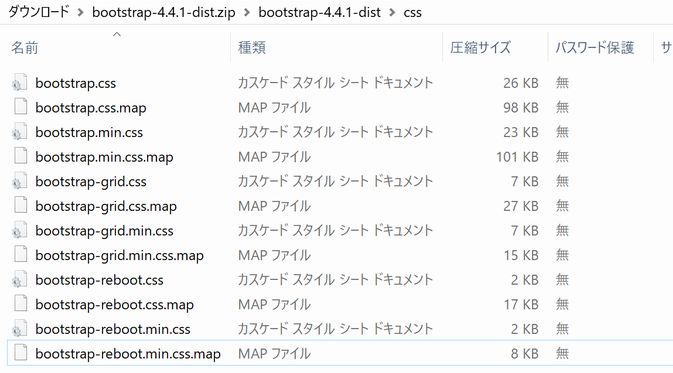Click the 101 KB compressed size value
The image size is (673, 373).
pos(517,157)
